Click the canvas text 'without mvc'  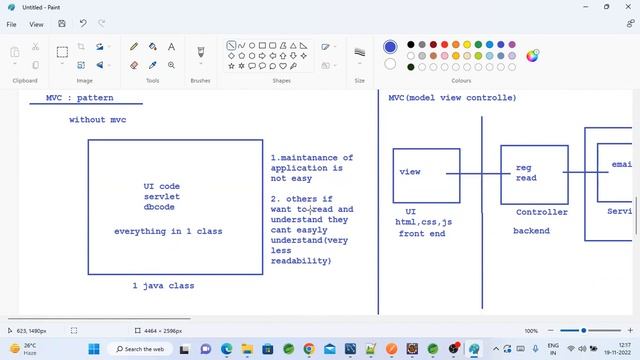click(x=98, y=120)
